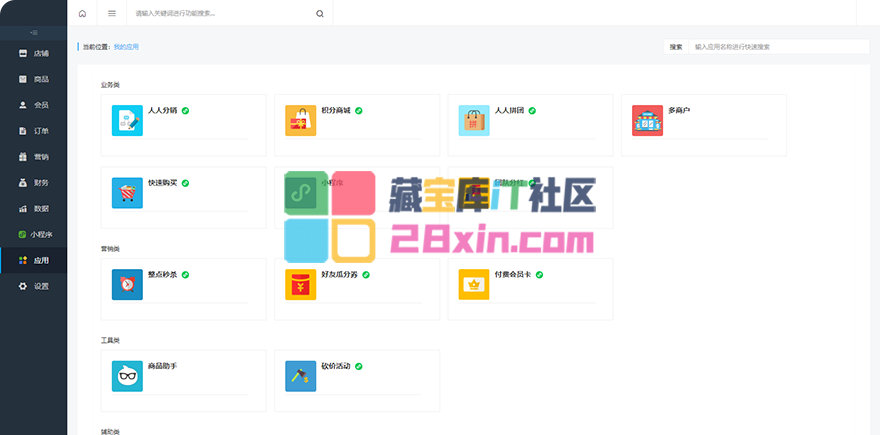Click the 人人分销 app title

pos(163,111)
